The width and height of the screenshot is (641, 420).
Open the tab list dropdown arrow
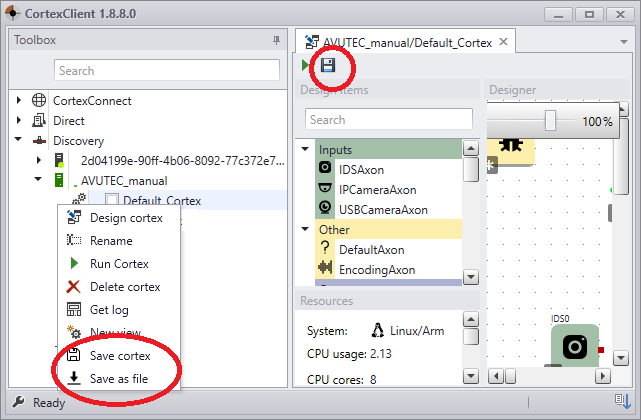pyautogui.click(x=624, y=42)
